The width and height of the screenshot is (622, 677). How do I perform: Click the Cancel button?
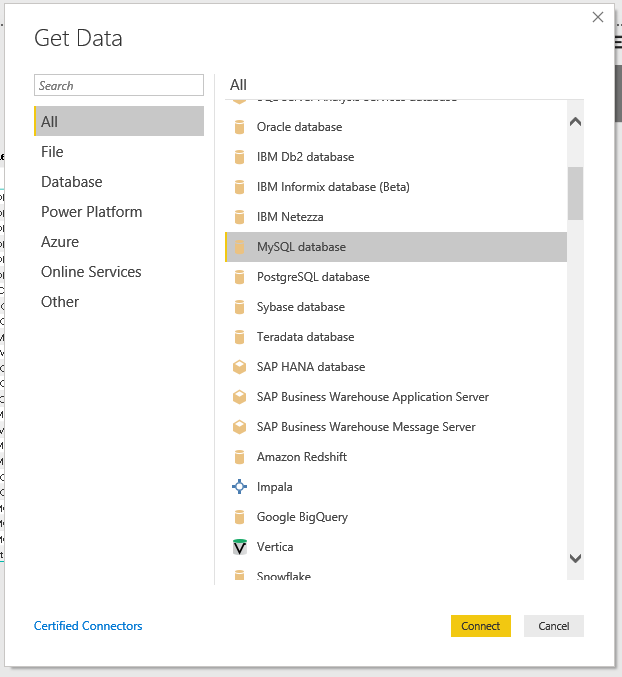click(x=554, y=626)
